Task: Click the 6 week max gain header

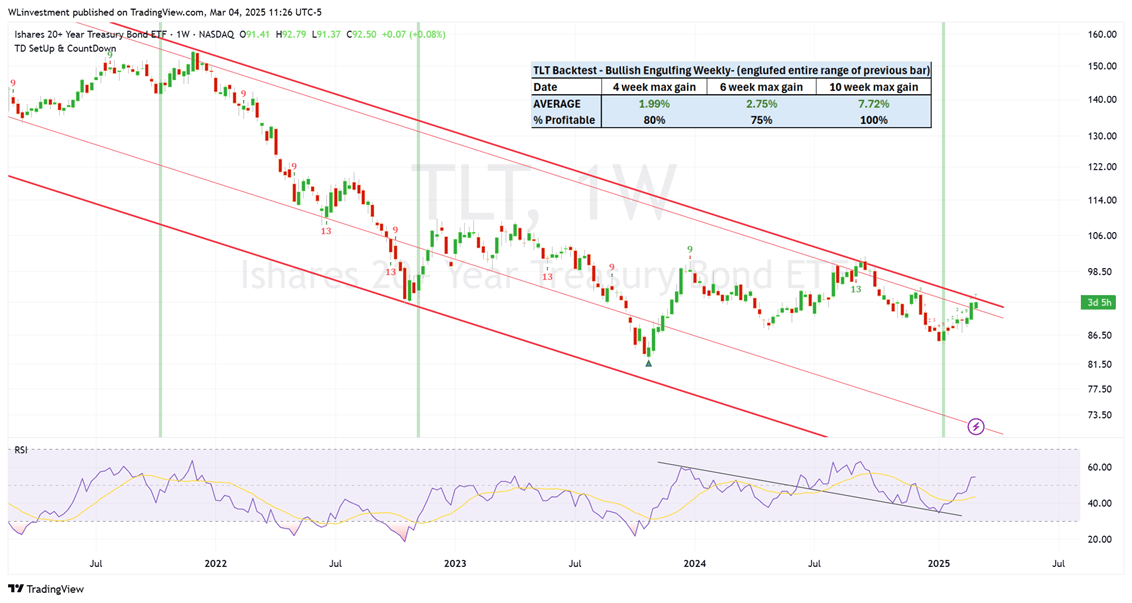Action: [762, 87]
